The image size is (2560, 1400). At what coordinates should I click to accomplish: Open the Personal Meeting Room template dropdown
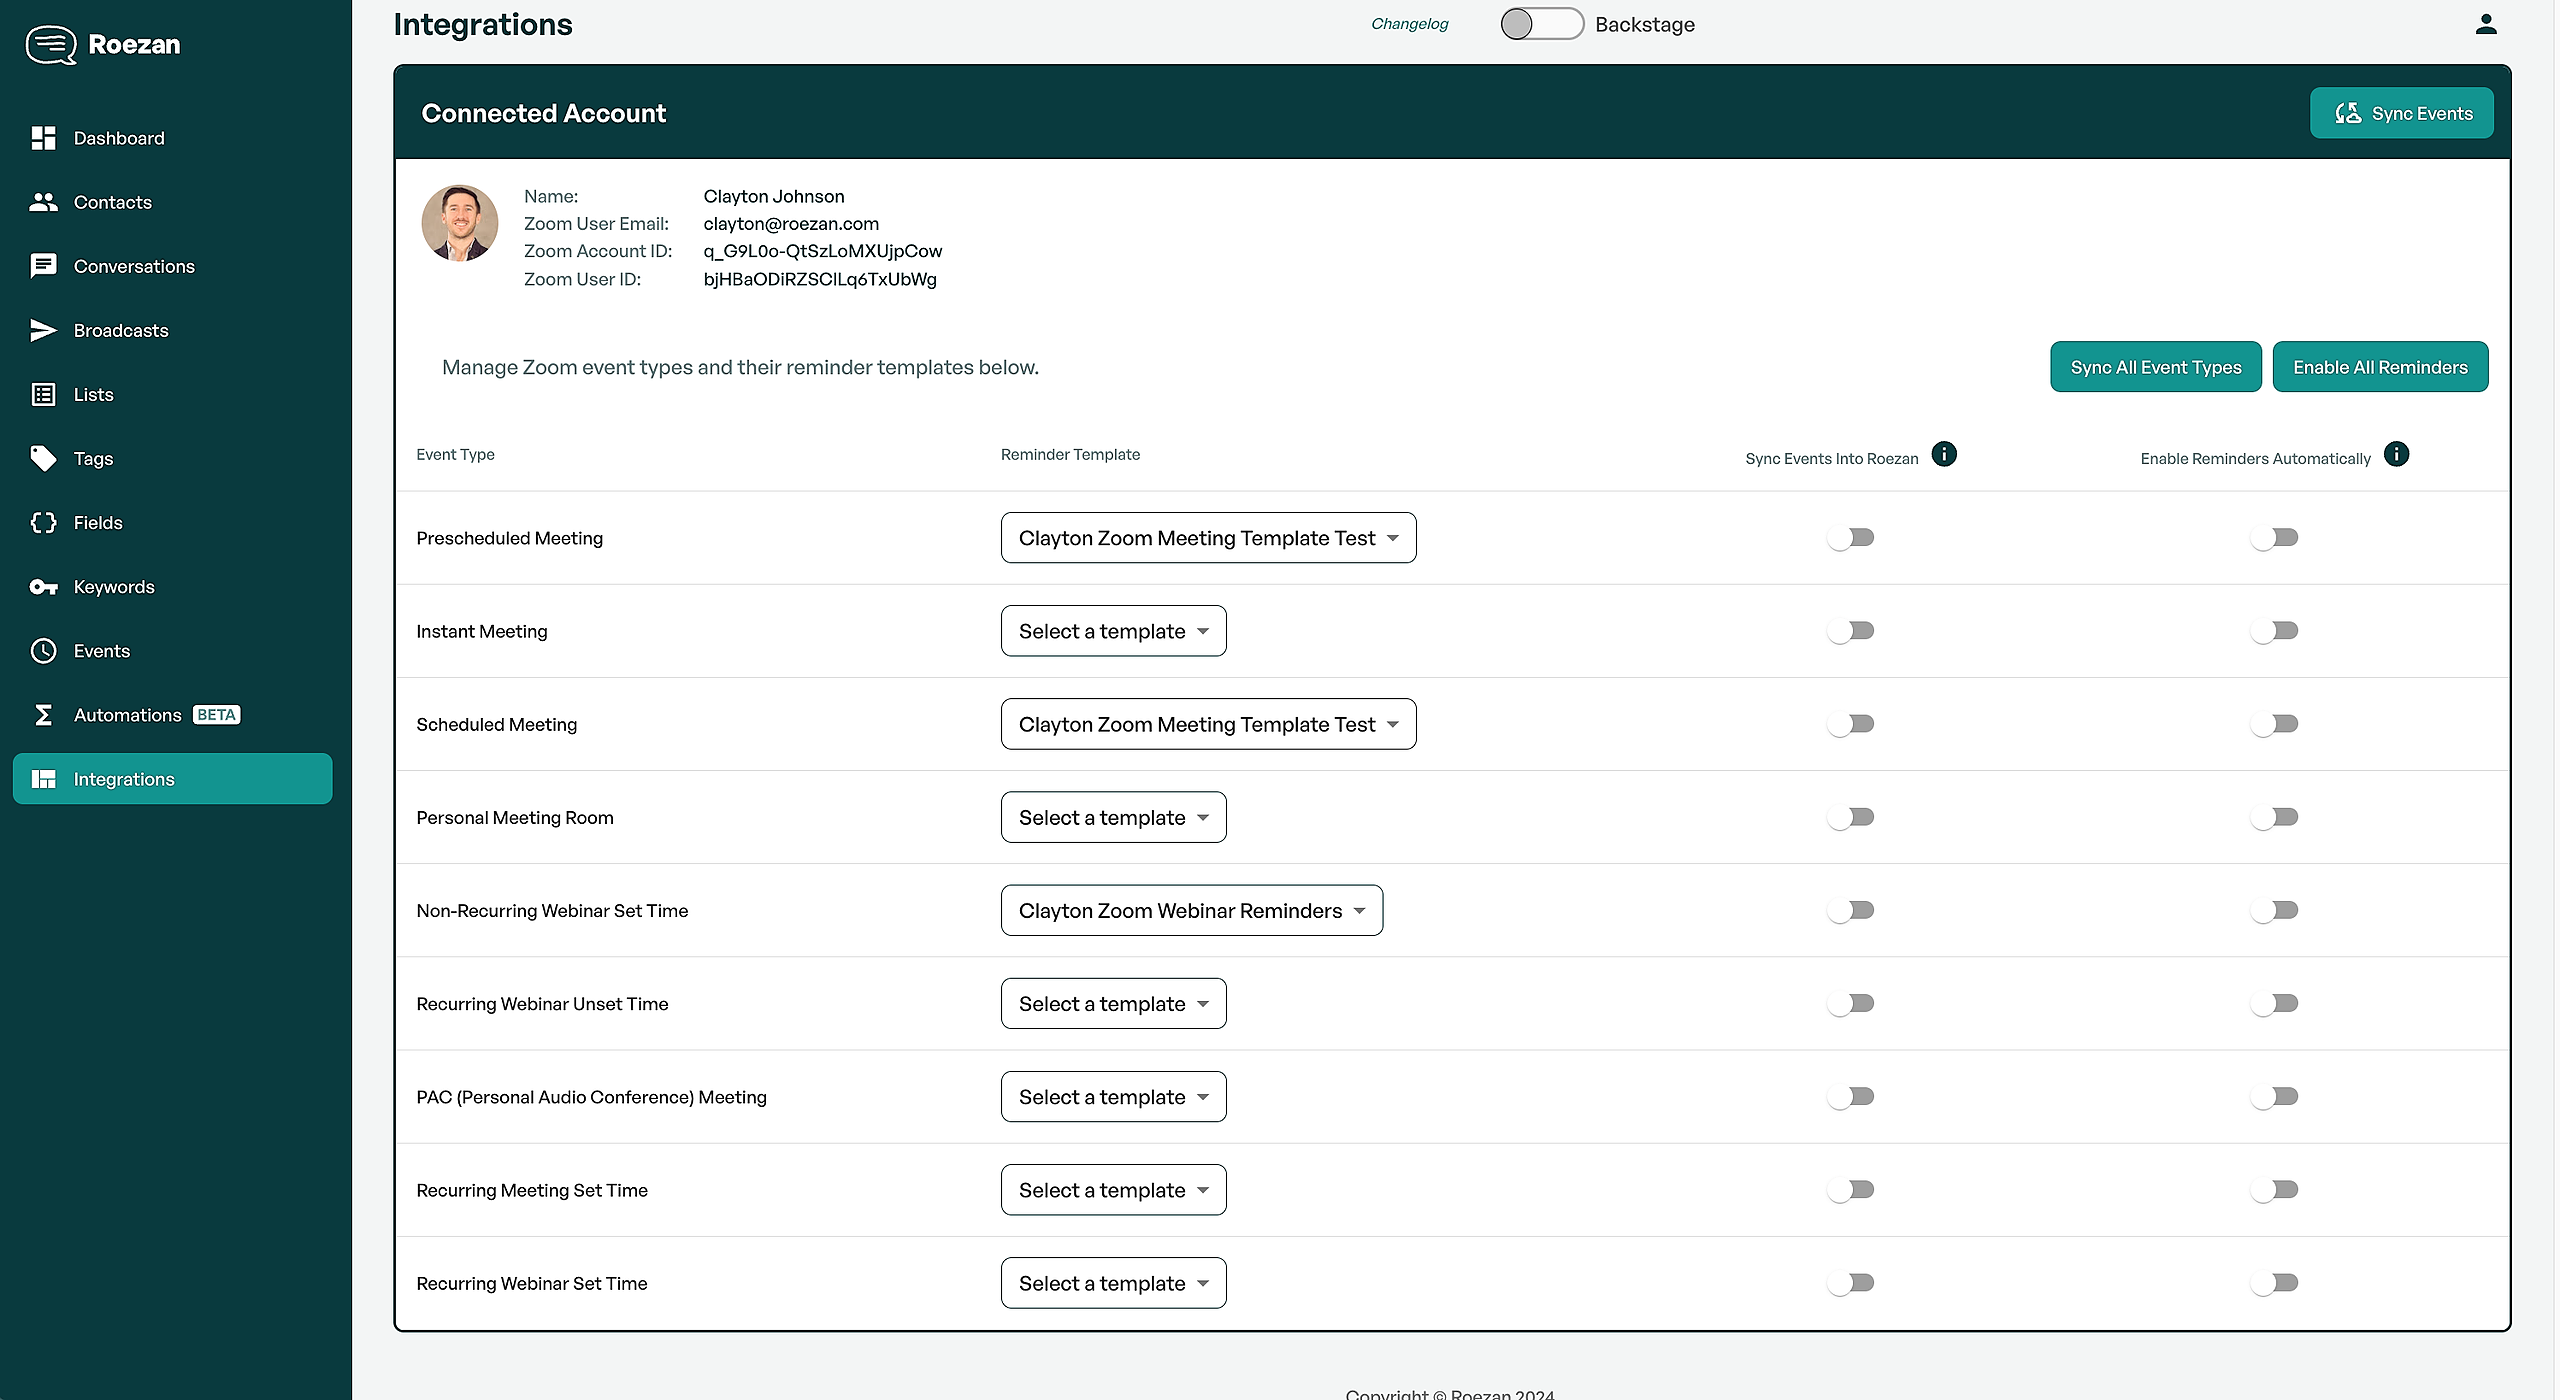(1113, 818)
